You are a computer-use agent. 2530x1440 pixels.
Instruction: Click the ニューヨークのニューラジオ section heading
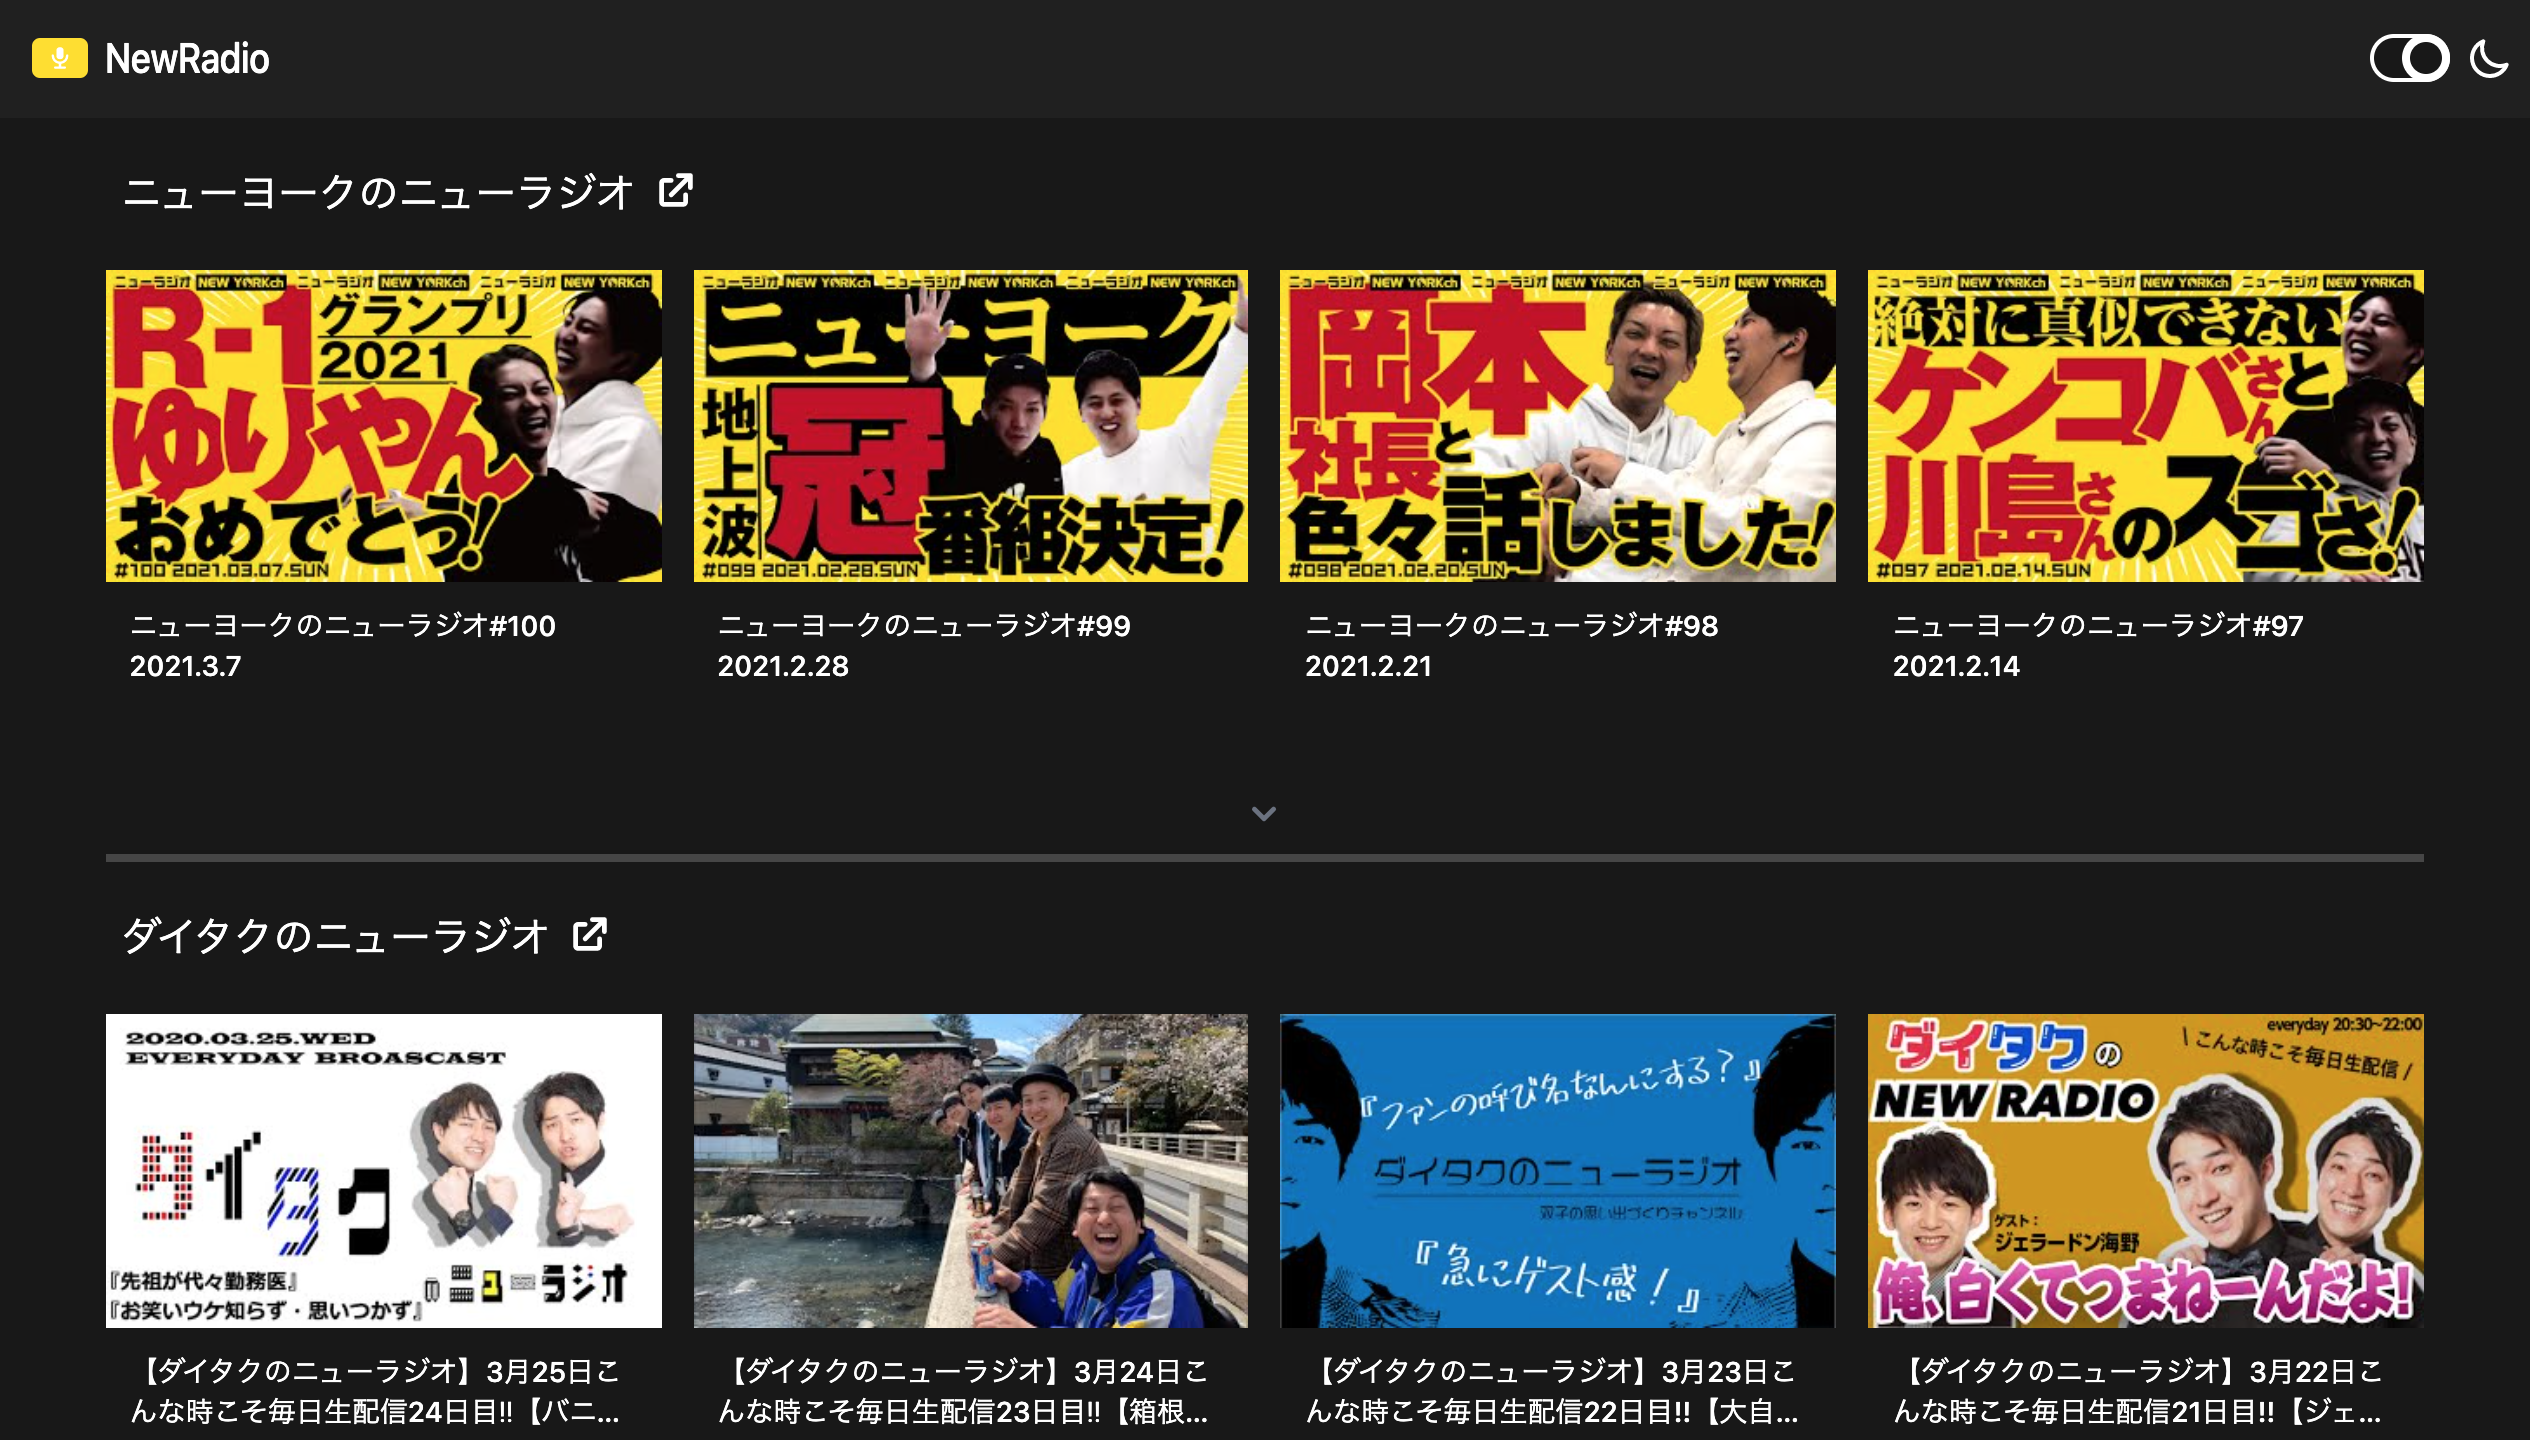tap(378, 191)
